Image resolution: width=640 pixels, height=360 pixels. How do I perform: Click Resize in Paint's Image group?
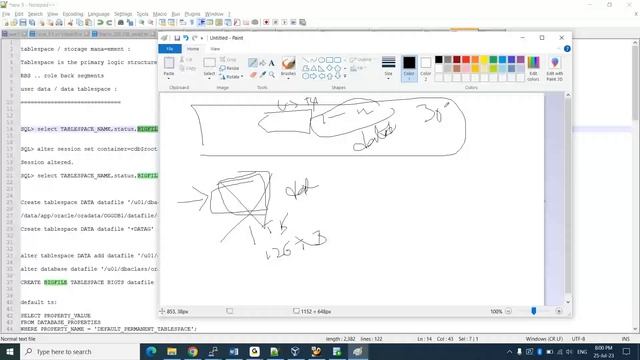(229, 68)
